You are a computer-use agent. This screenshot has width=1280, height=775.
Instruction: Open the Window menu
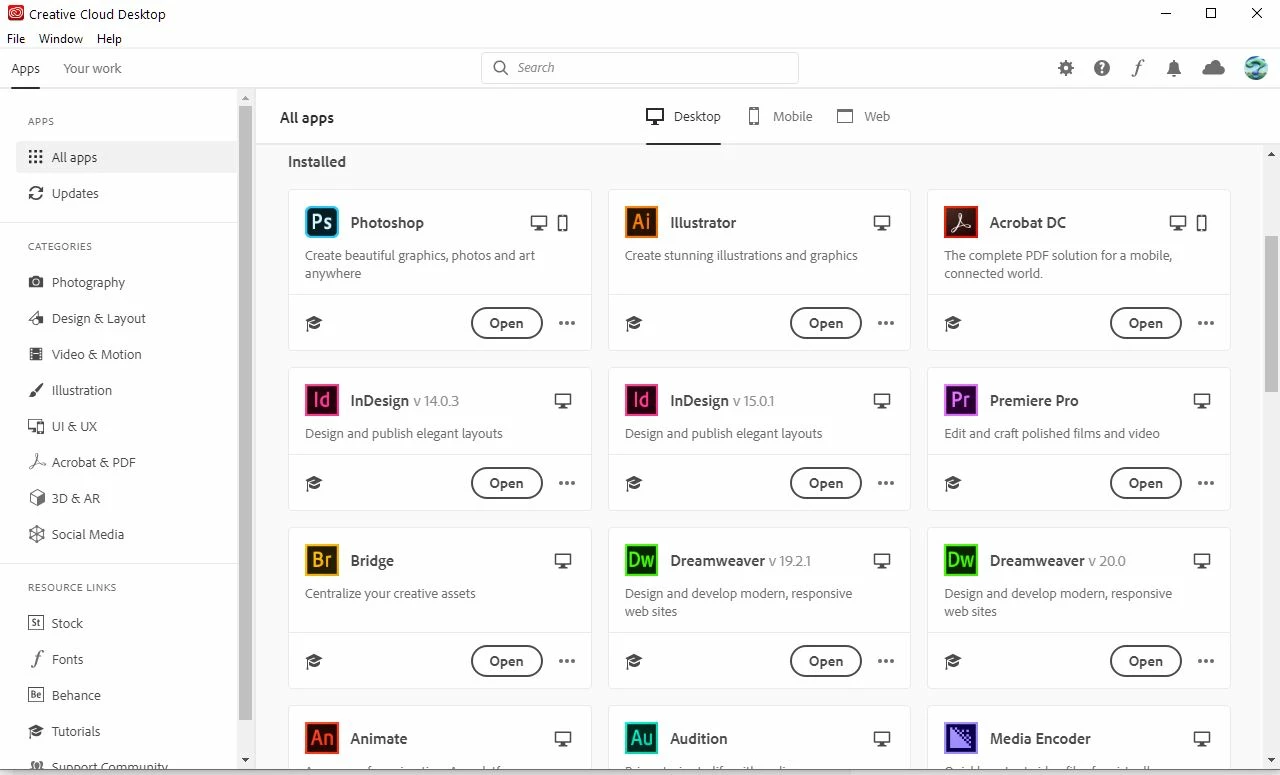coord(61,39)
